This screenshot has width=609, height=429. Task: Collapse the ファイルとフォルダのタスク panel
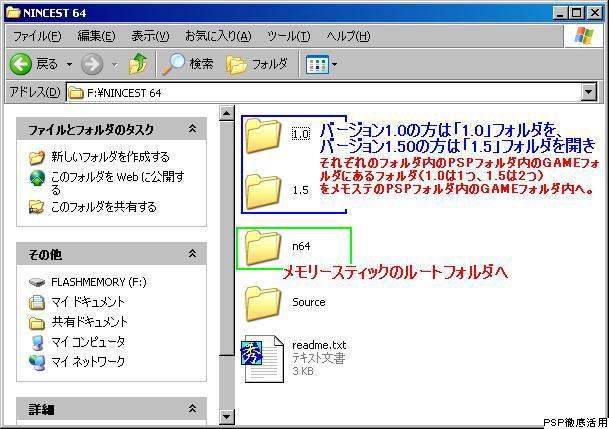192,129
